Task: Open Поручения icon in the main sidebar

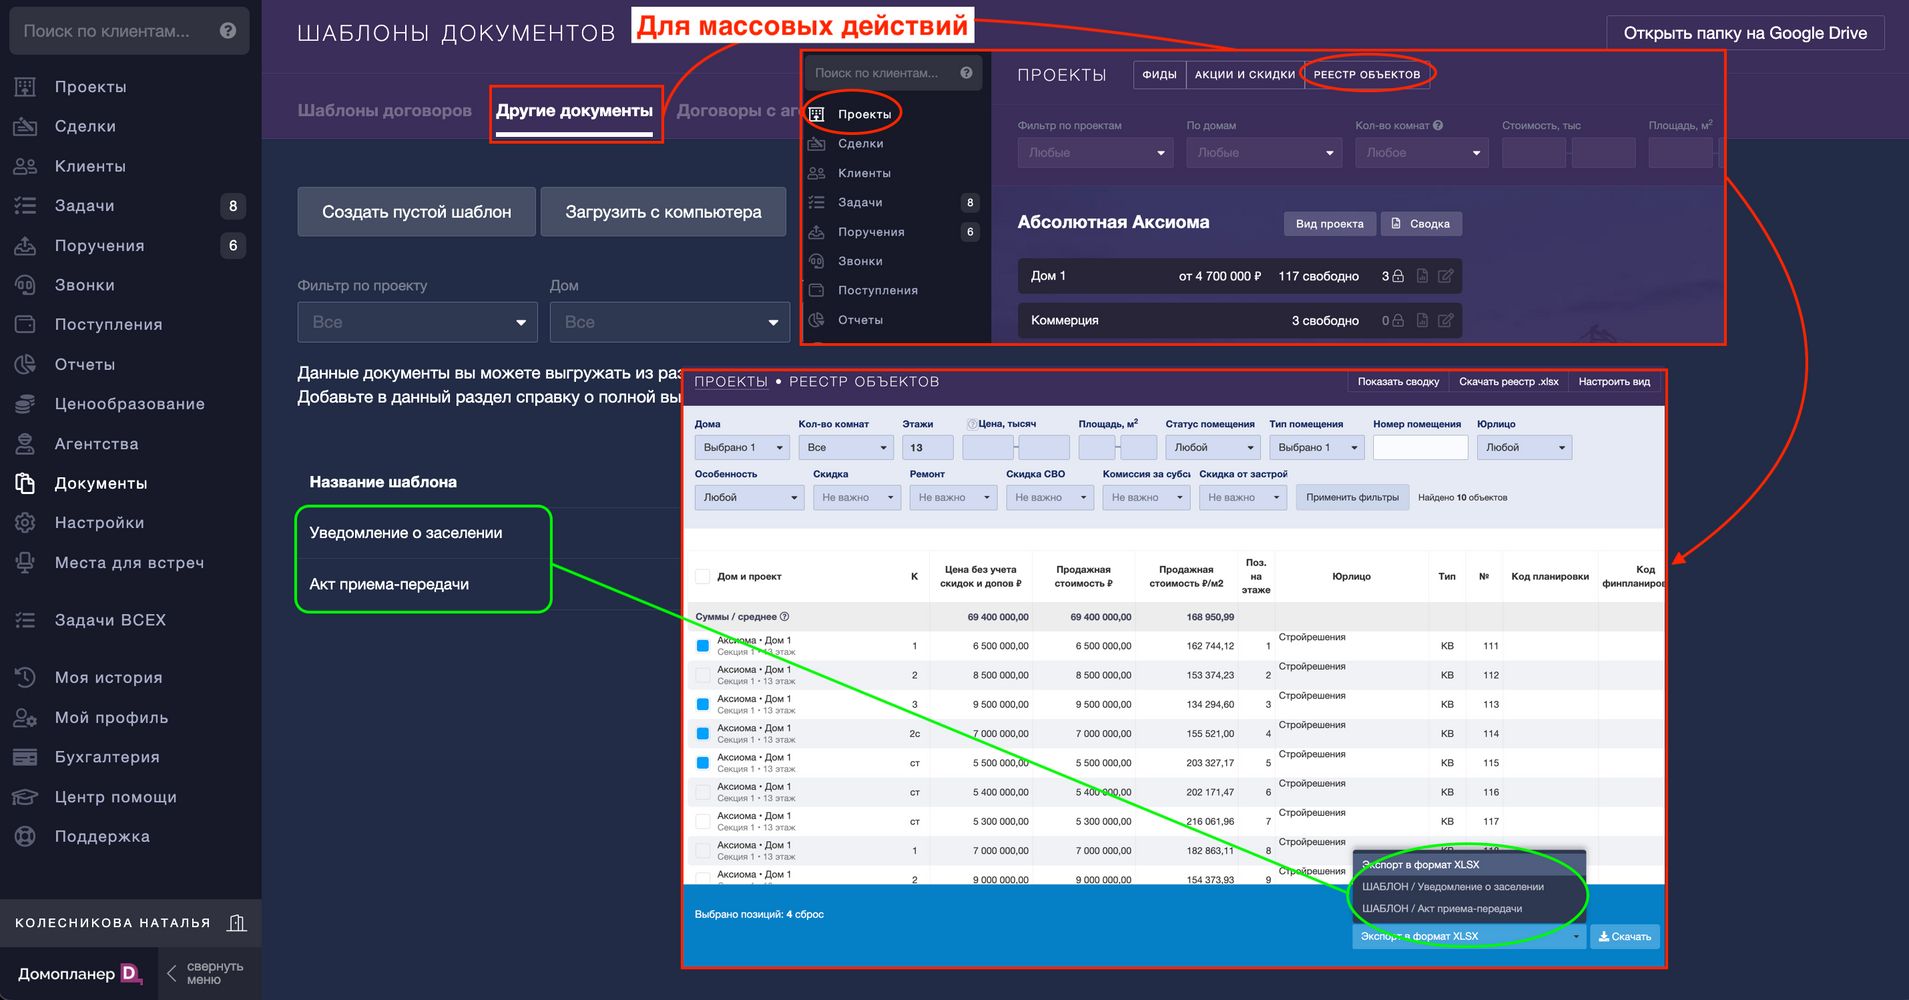Action: pos(25,246)
